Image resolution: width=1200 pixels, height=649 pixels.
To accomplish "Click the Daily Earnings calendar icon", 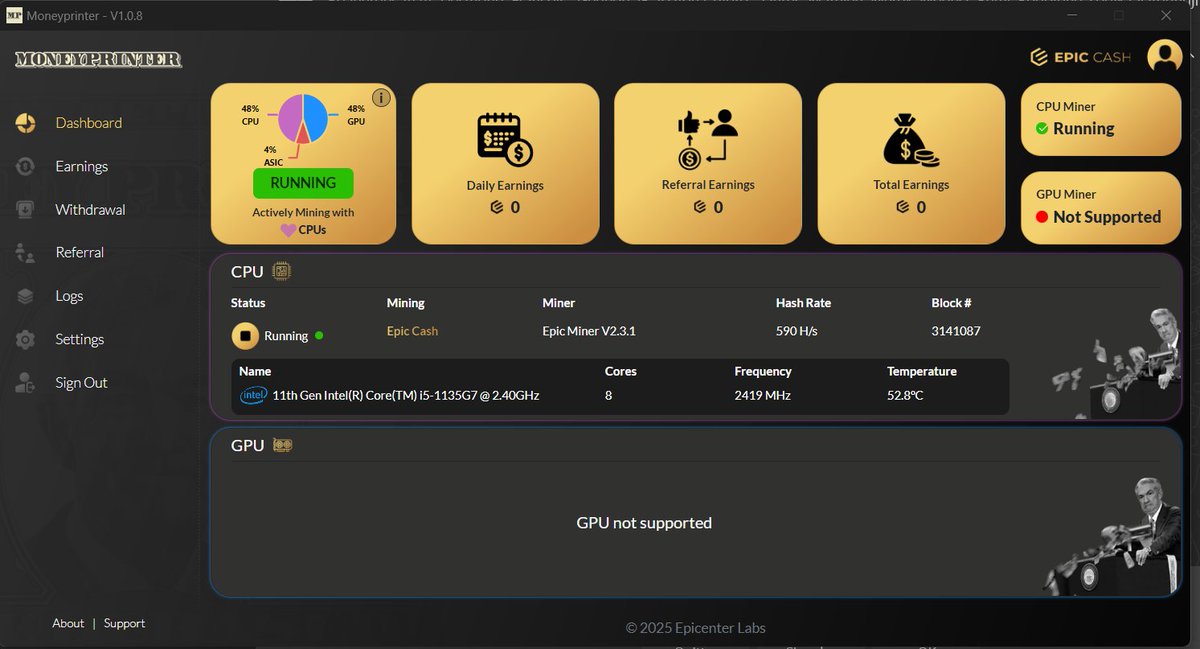I will tap(505, 139).
